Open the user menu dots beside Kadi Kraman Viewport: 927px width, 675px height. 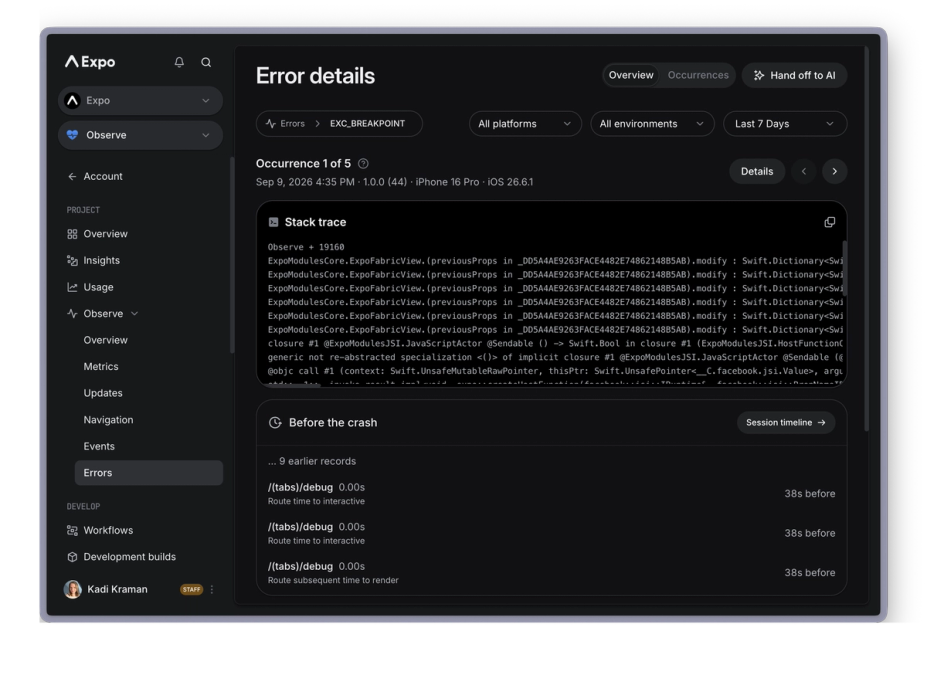(x=212, y=589)
